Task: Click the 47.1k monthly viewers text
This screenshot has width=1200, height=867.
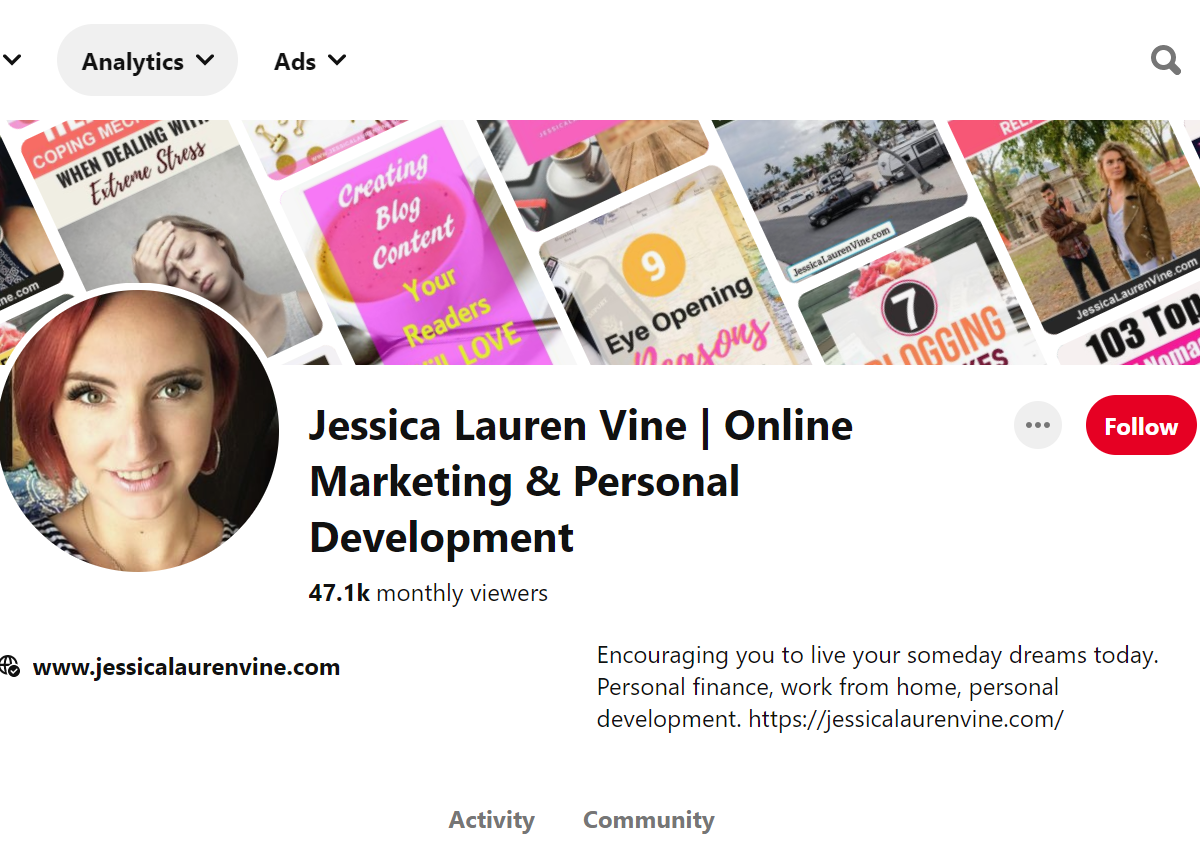Action: [428, 593]
